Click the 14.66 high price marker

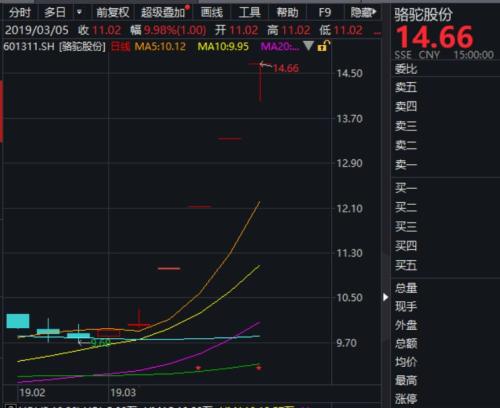[286, 68]
